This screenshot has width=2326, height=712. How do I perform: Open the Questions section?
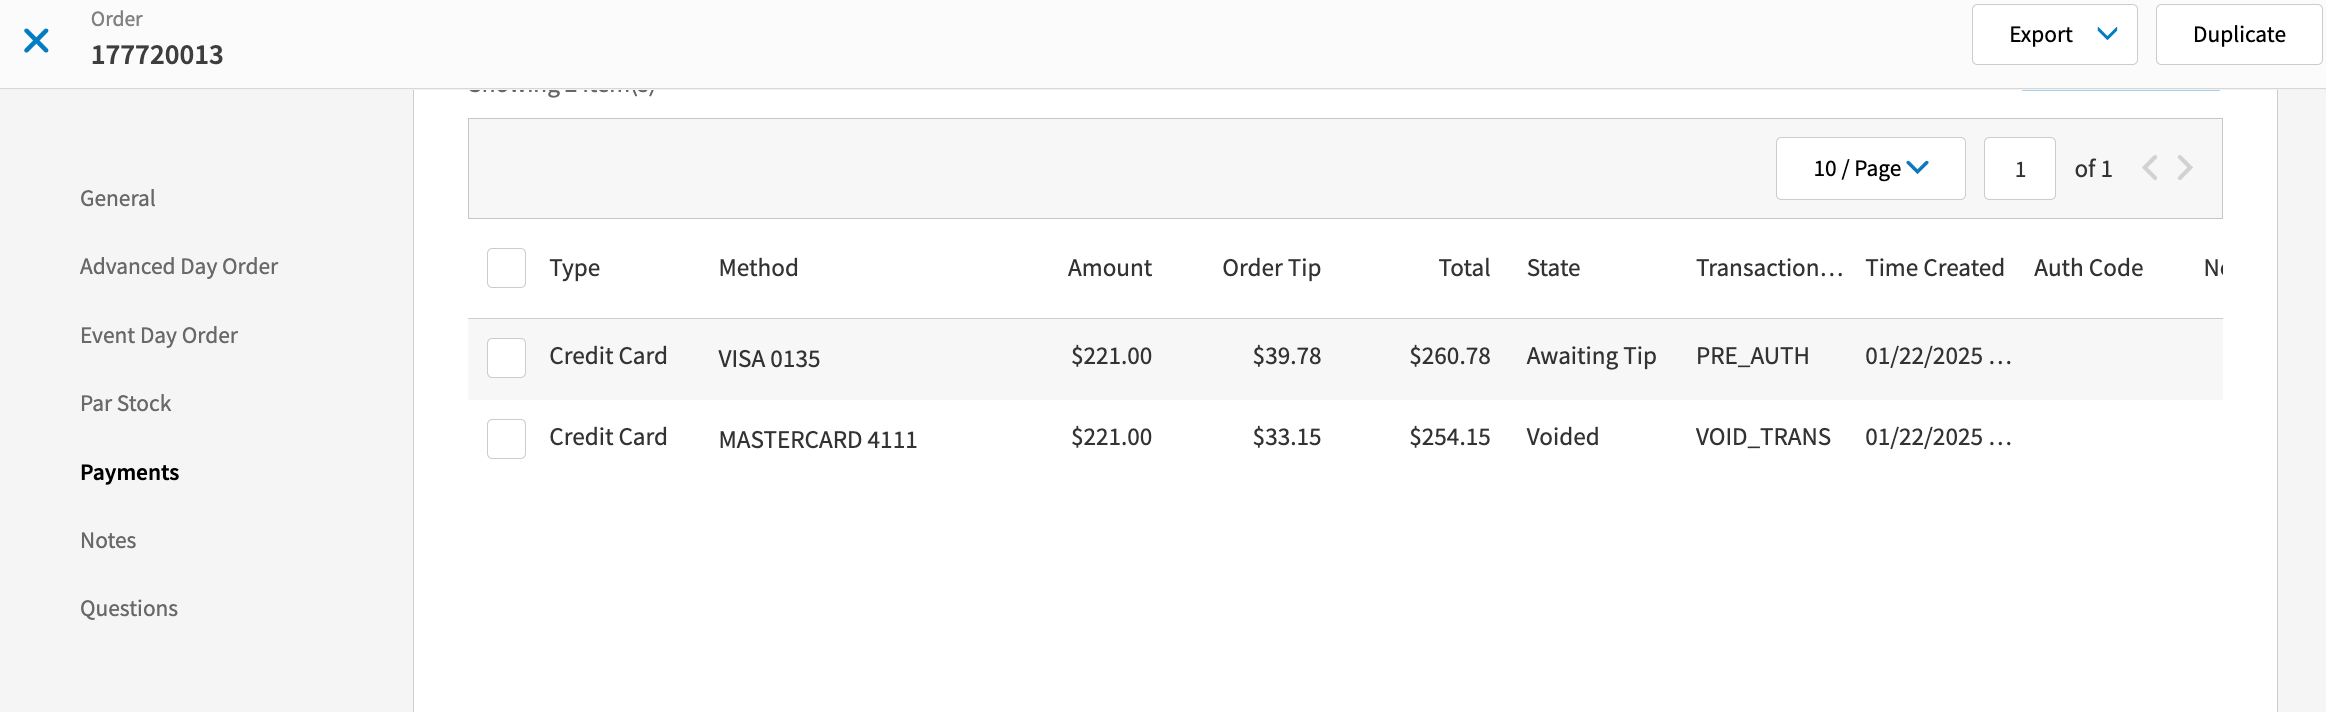point(128,607)
